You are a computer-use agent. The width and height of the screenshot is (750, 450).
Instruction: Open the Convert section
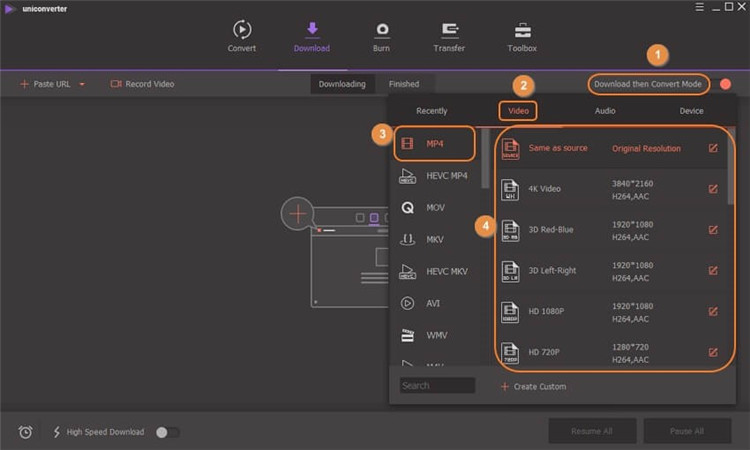242,36
